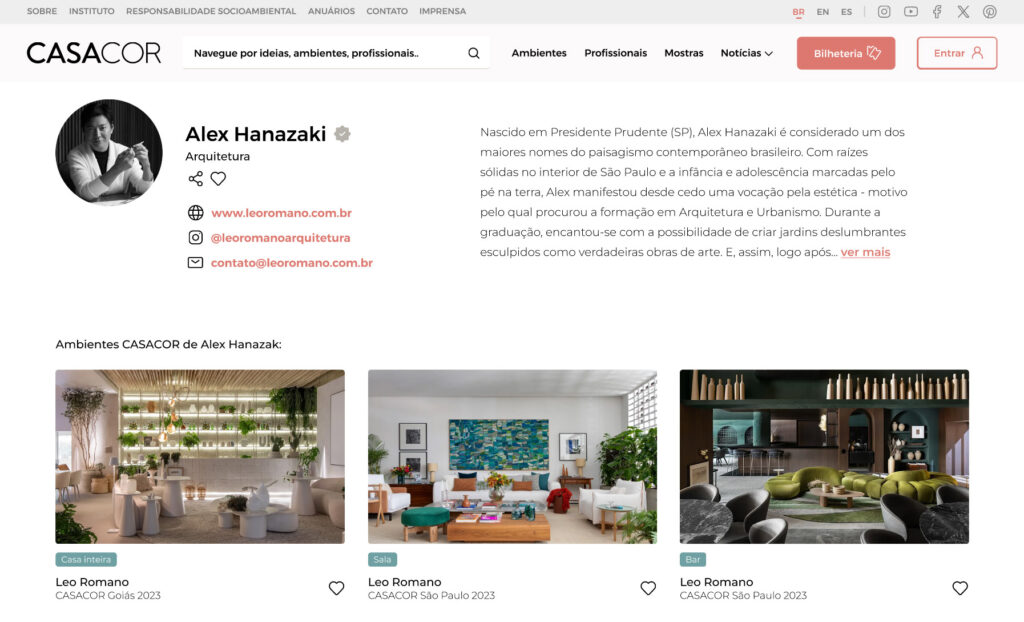Click the search magnifier icon

pyautogui.click(x=473, y=53)
